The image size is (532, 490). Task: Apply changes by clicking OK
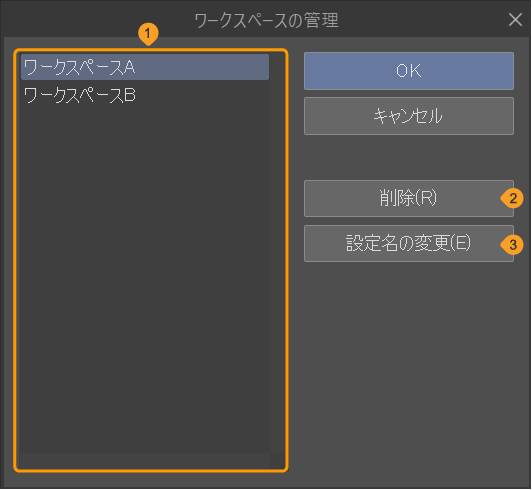coord(409,71)
